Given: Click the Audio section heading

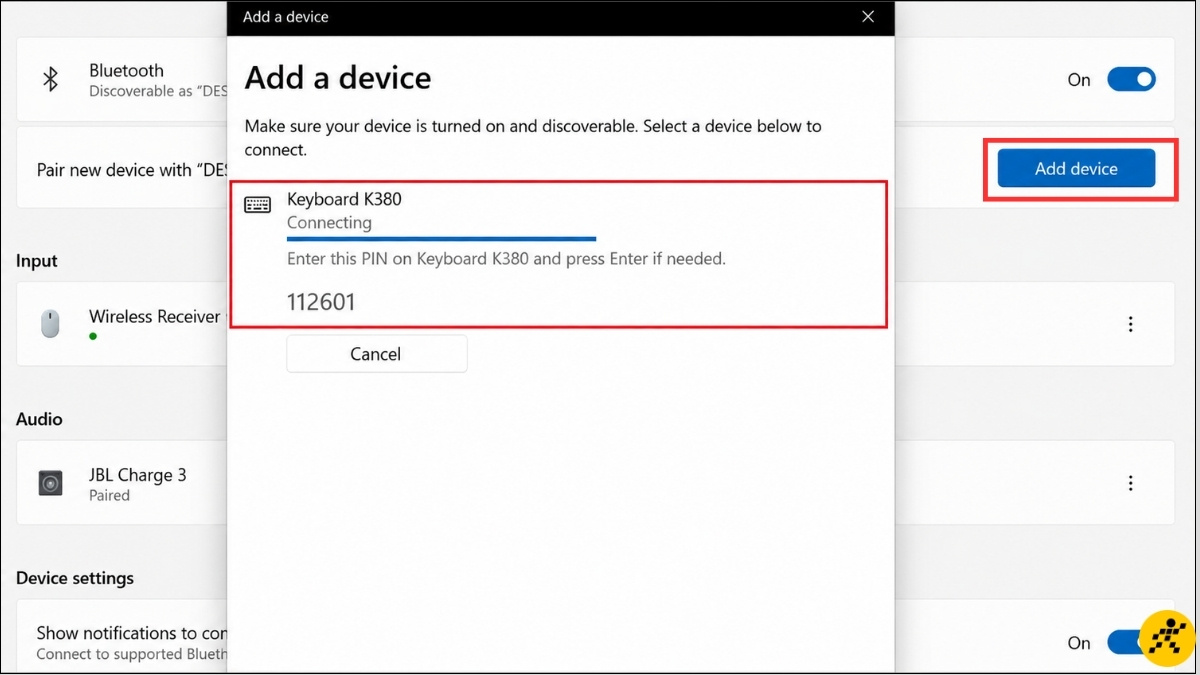Looking at the screenshot, I should (x=39, y=419).
